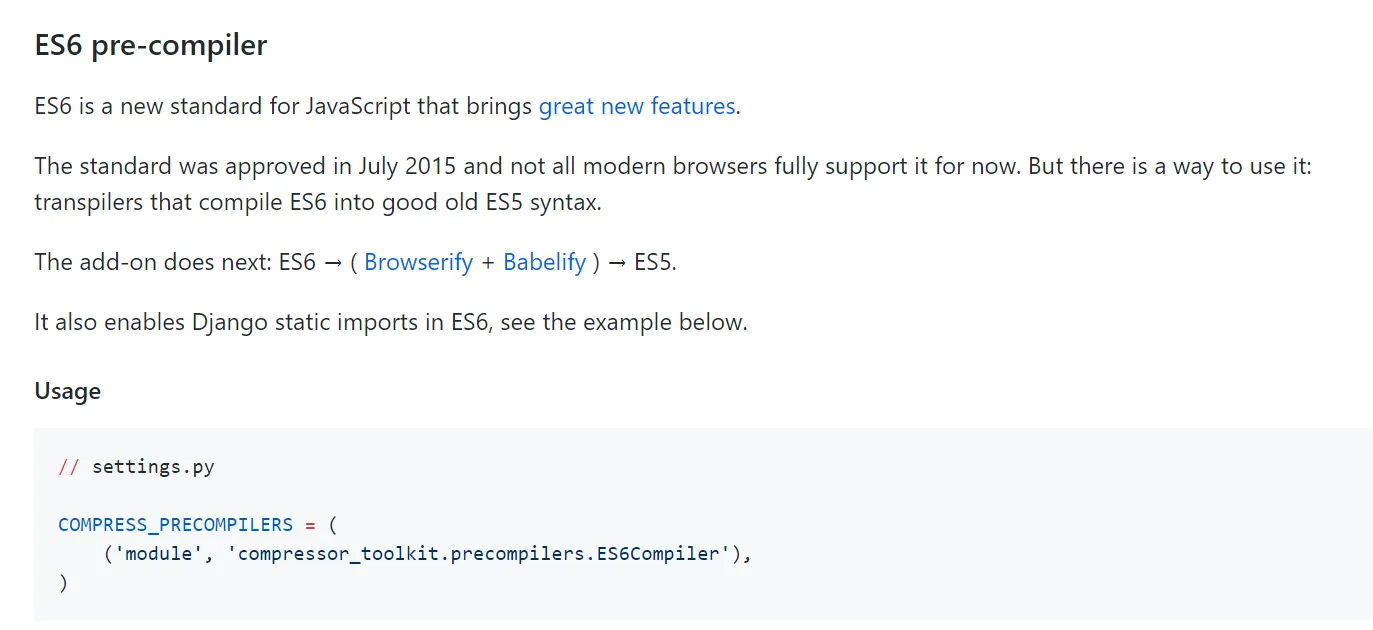
Task: Click the text "The add-on does next"
Action: coord(152,262)
